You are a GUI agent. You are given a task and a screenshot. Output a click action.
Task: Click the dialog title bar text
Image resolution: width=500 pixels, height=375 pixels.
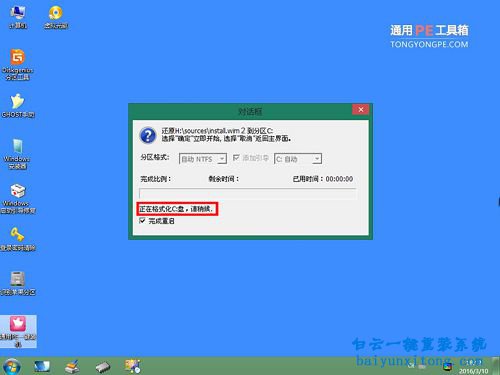[x=250, y=111]
